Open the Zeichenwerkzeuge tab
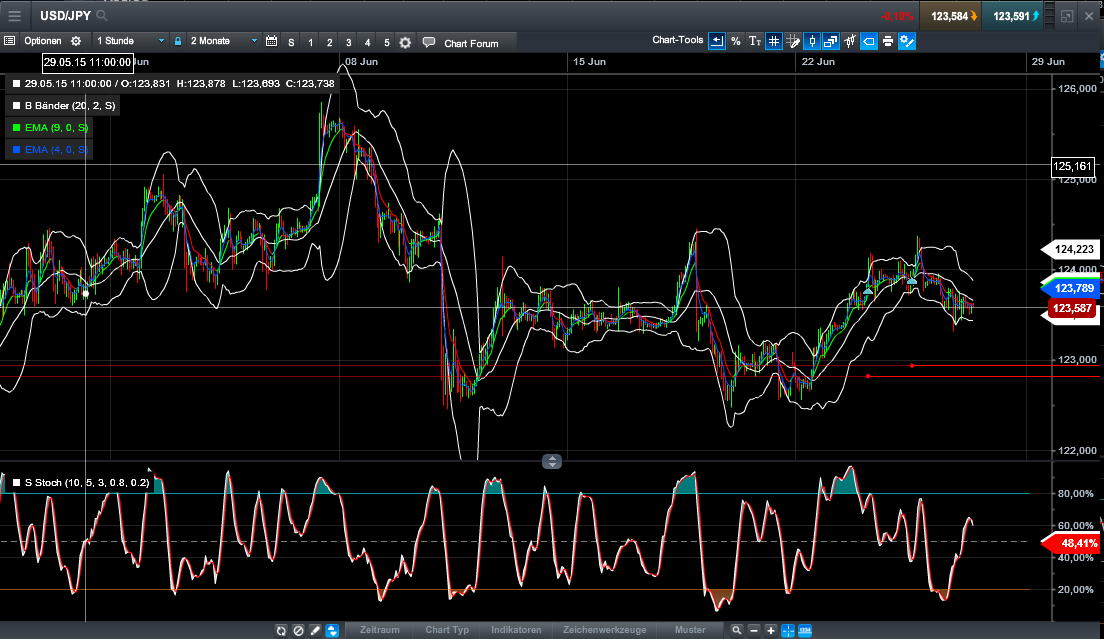 point(606,630)
